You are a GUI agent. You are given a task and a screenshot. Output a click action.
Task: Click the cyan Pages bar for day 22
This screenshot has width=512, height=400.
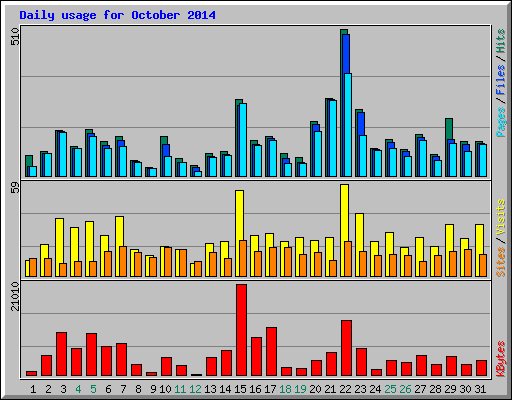(x=348, y=125)
